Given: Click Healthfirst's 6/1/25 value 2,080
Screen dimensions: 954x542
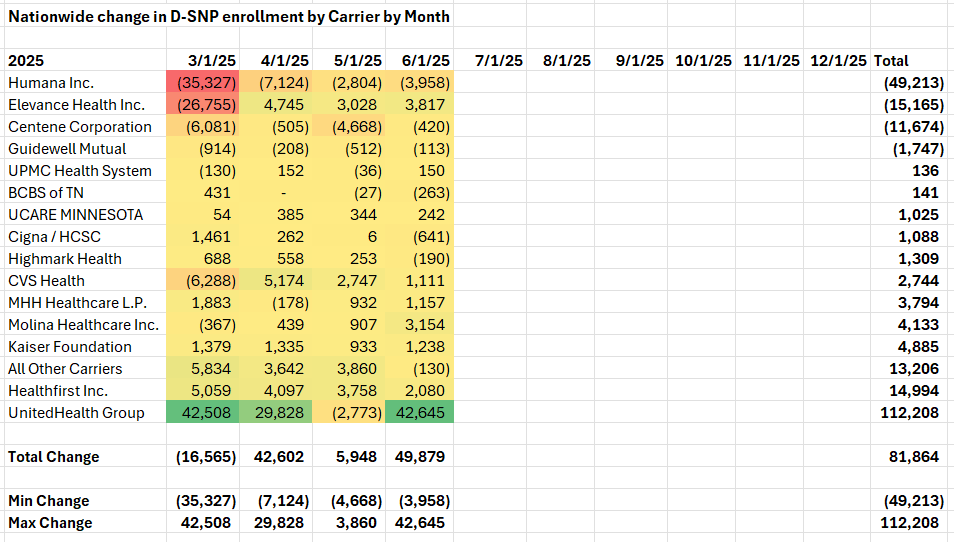Looking at the screenshot, I should tap(419, 390).
